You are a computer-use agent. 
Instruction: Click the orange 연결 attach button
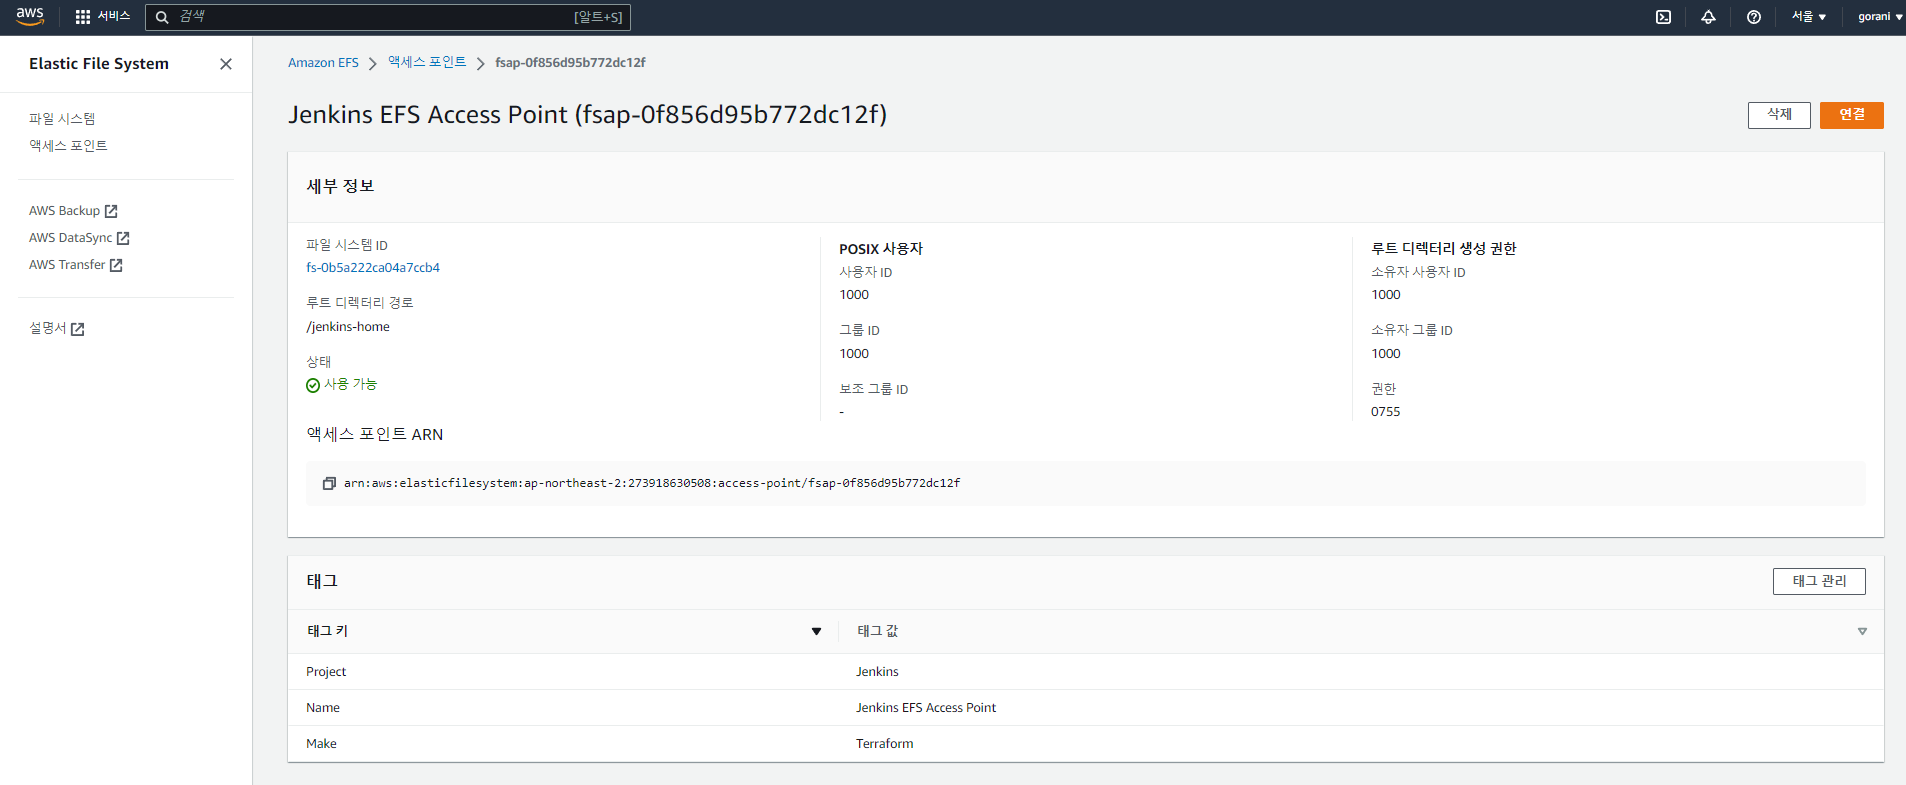click(1852, 115)
